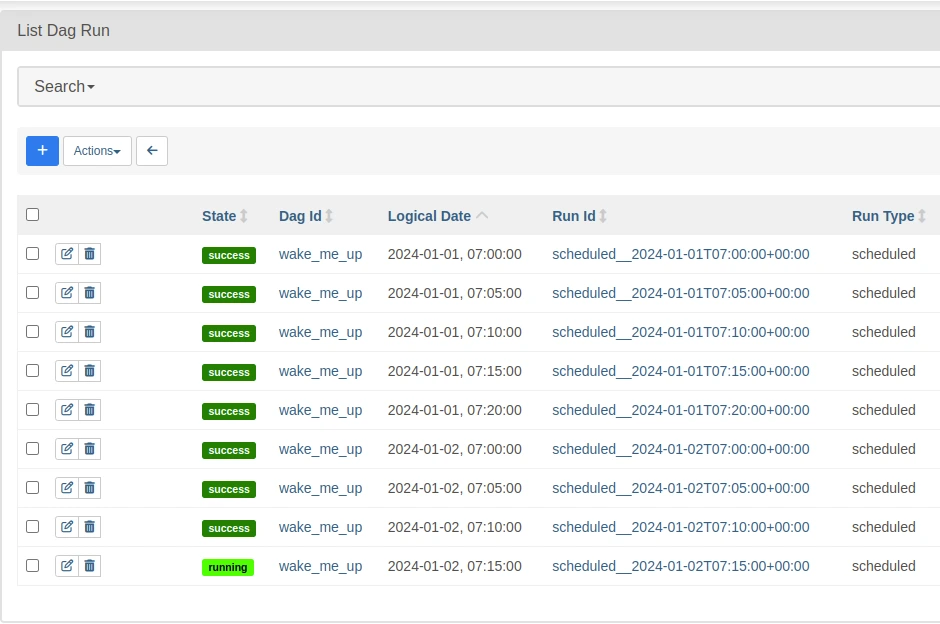The image size is (940, 624).
Task: Open run scheduled__2024-01-01T07:05:00+00:00
Action: [680, 293]
